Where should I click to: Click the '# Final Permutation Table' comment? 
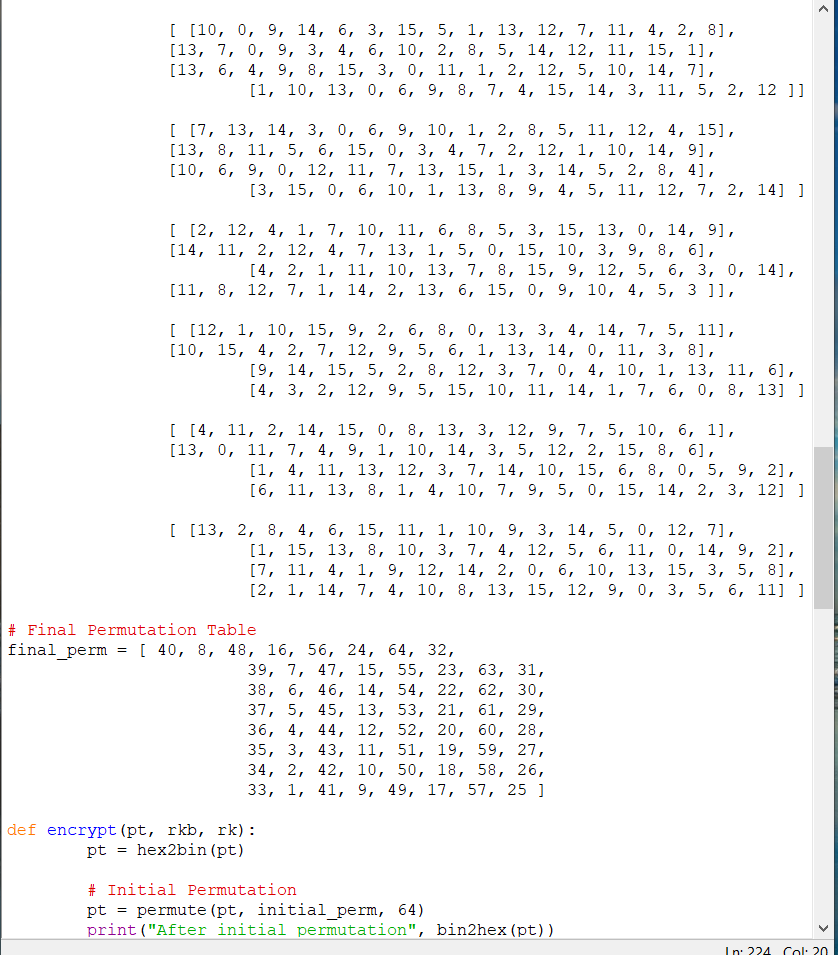pos(132,630)
